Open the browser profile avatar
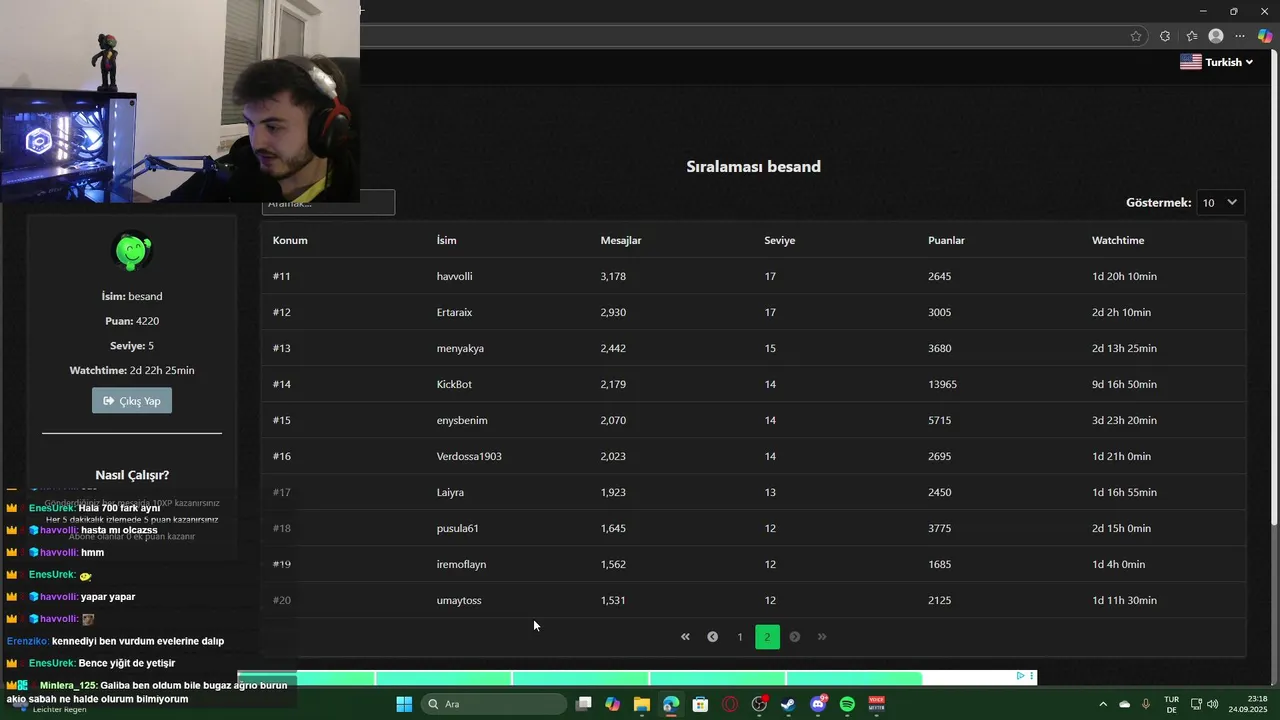This screenshot has height=720, width=1280. pos(1216,36)
